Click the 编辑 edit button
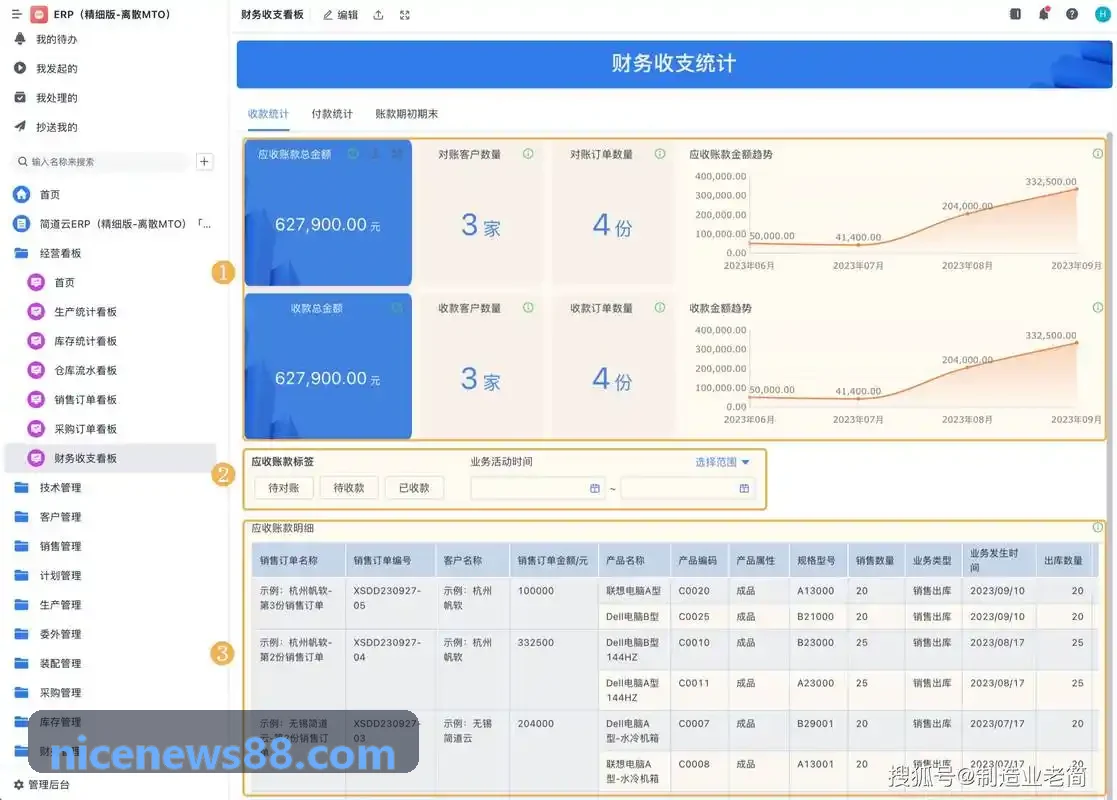 point(341,14)
